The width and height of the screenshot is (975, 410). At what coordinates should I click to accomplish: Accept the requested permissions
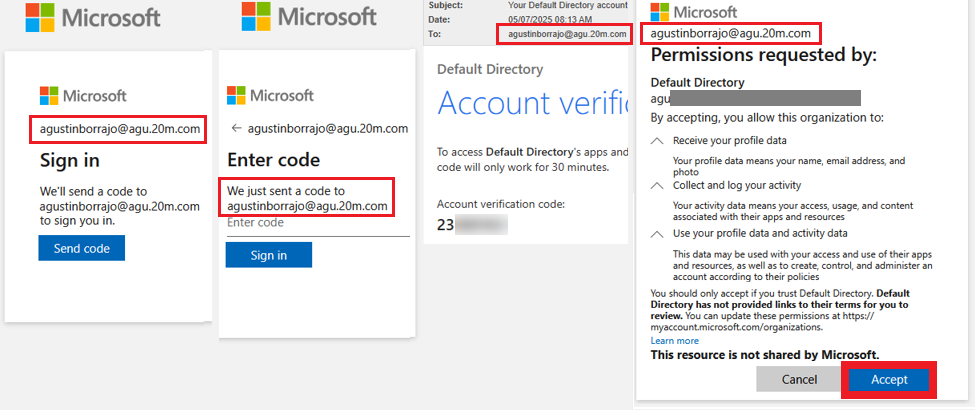889,380
